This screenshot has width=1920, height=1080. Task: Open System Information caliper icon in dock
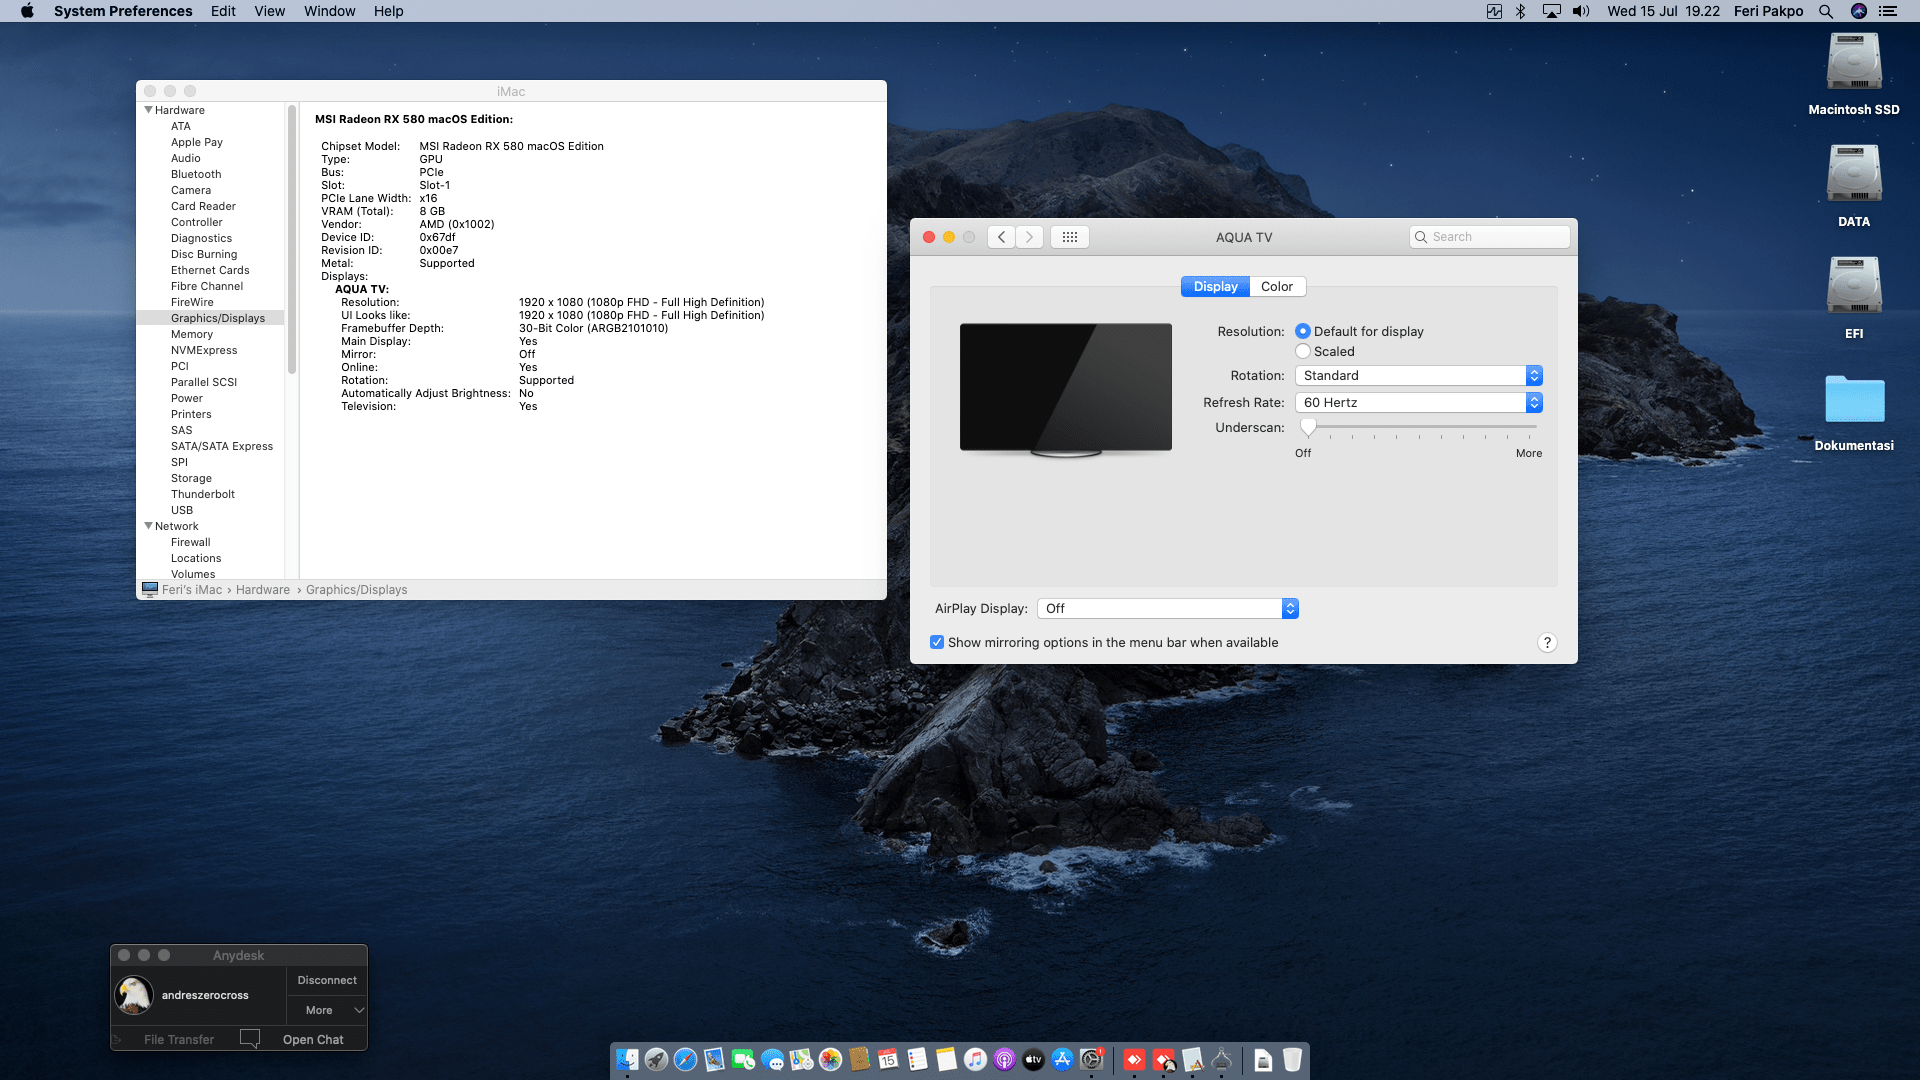click(x=1221, y=1060)
